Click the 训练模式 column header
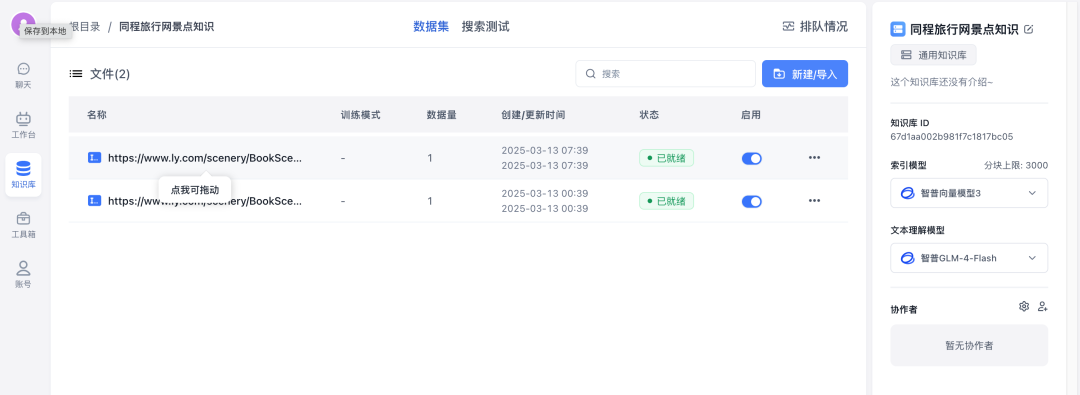The width and height of the screenshot is (1080, 395). (x=360, y=114)
